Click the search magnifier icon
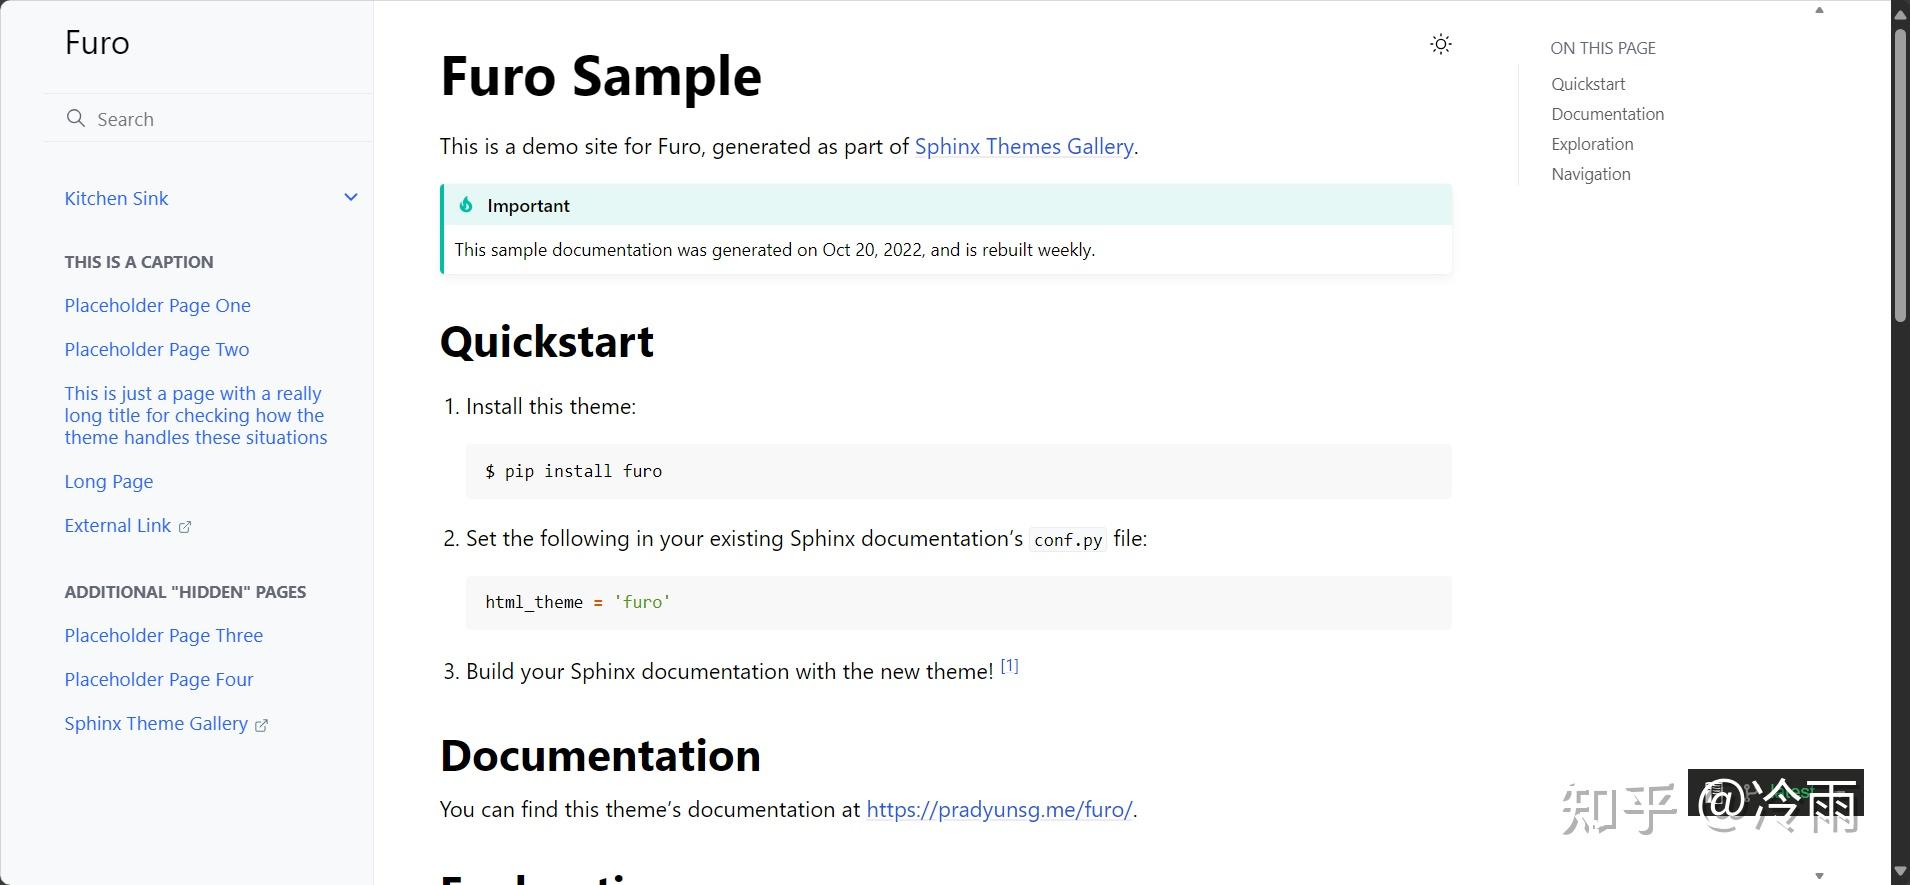The height and width of the screenshot is (885, 1910). tap(75, 119)
